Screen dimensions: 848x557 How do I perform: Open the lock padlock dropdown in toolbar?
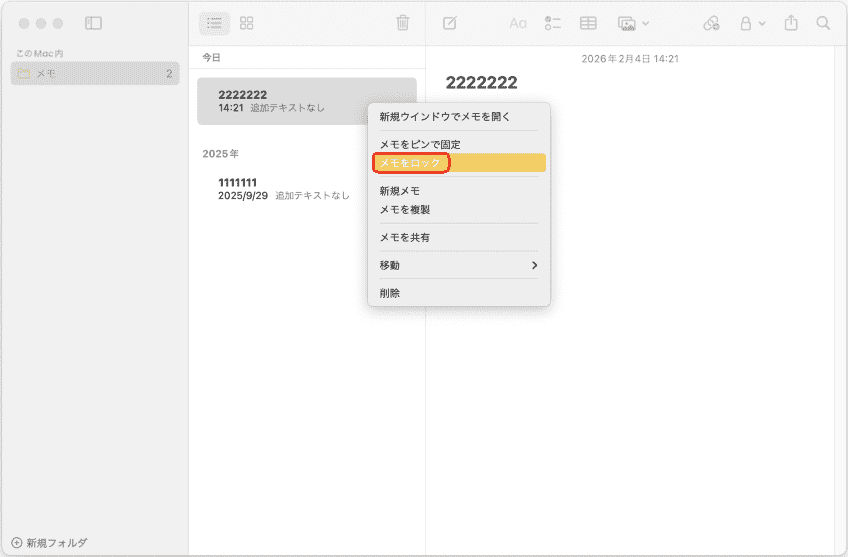pyautogui.click(x=752, y=23)
